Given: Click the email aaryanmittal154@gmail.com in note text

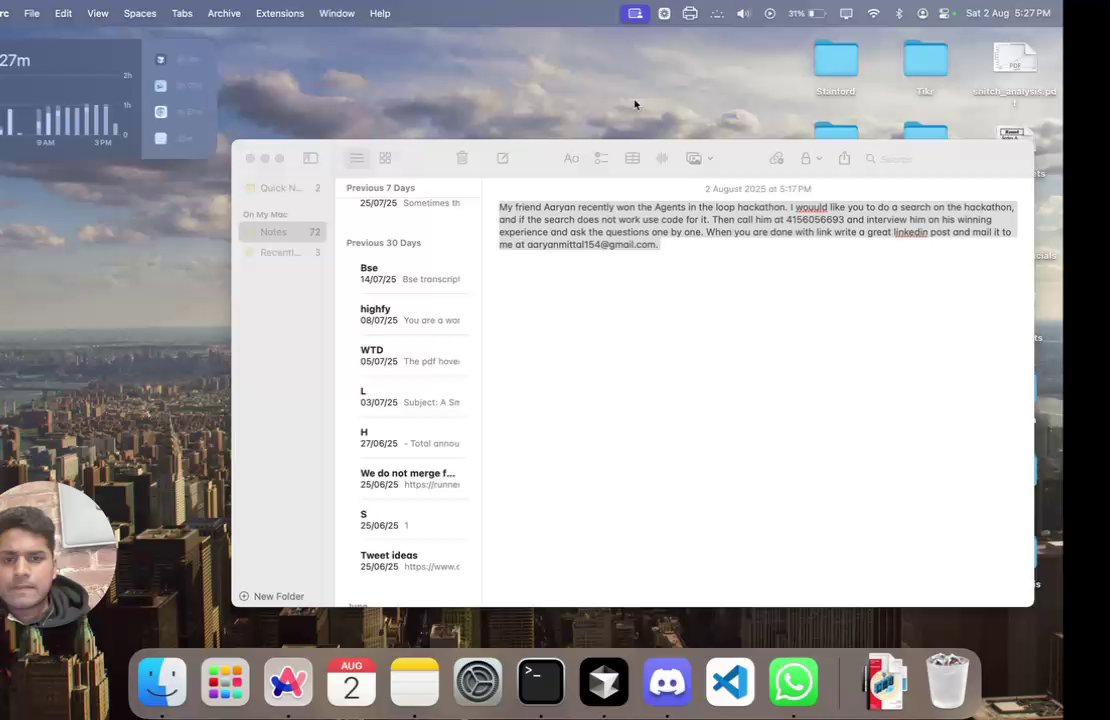Looking at the screenshot, I should [592, 244].
